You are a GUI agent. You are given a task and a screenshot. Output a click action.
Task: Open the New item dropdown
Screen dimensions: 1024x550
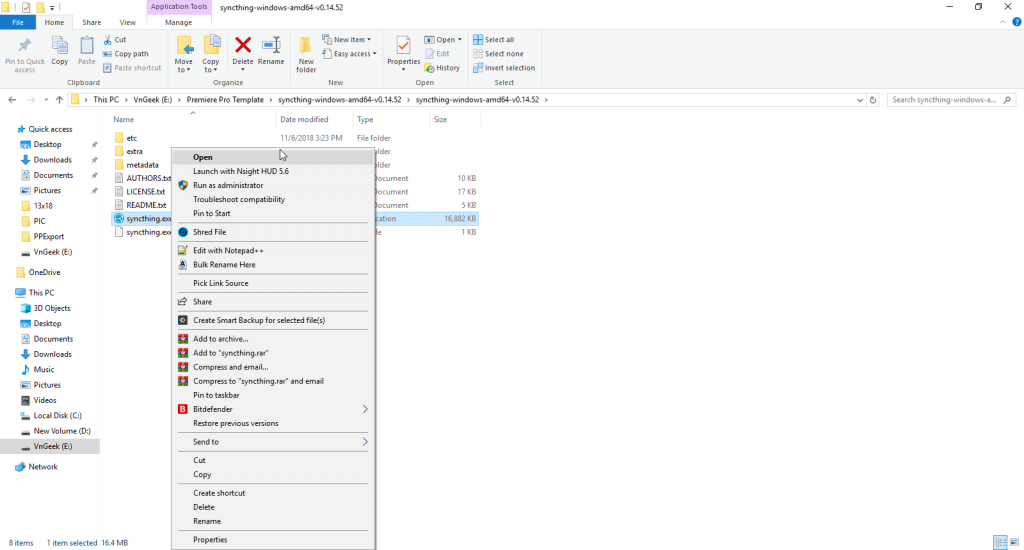[x=347, y=40]
